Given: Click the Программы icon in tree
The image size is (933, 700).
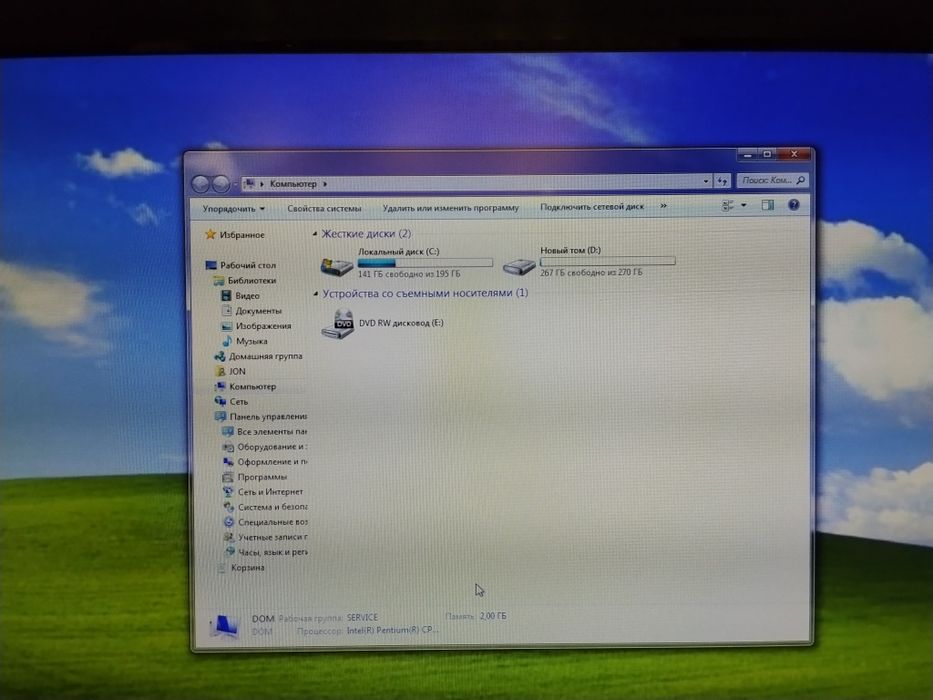Looking at the screenshot, I should point(228,477).
